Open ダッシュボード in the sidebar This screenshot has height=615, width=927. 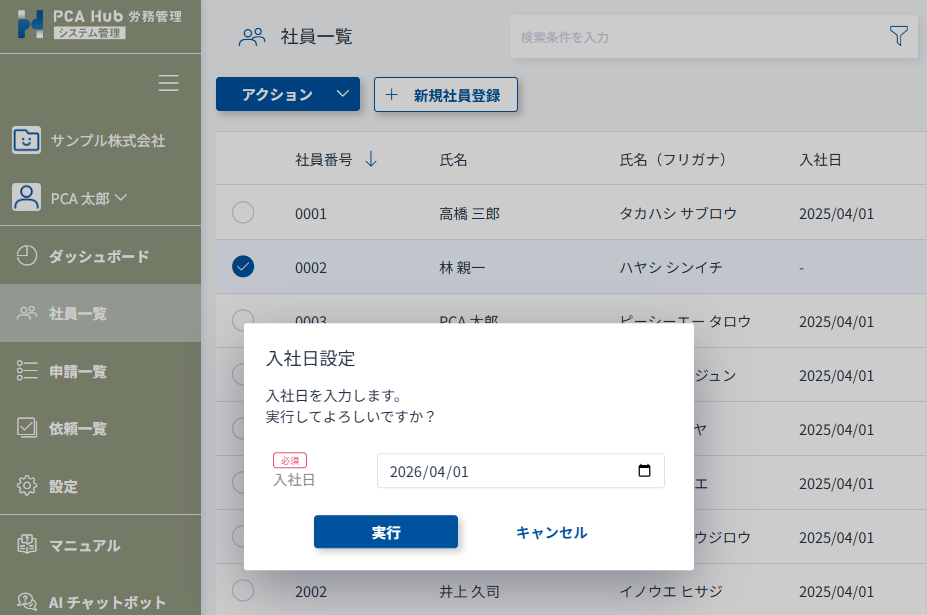(99, 256)
